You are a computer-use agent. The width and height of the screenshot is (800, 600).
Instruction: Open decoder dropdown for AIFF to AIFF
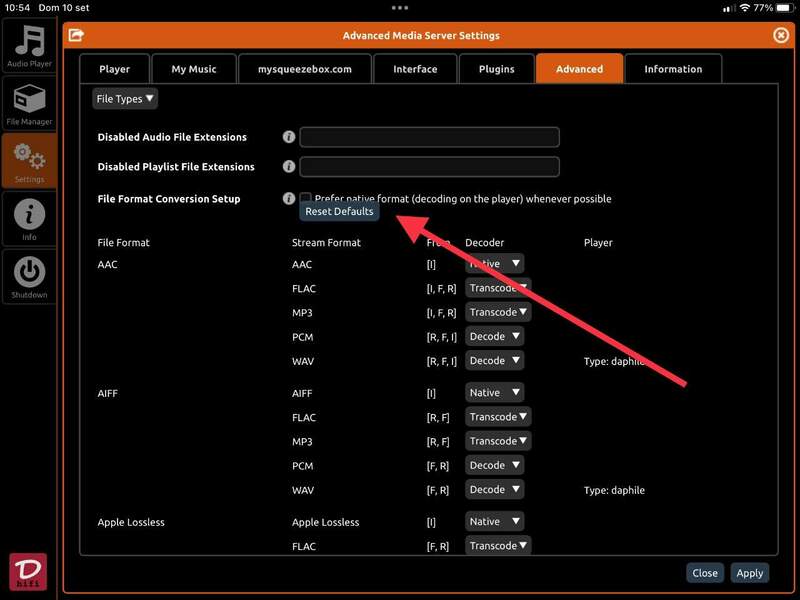coord(494,393)
